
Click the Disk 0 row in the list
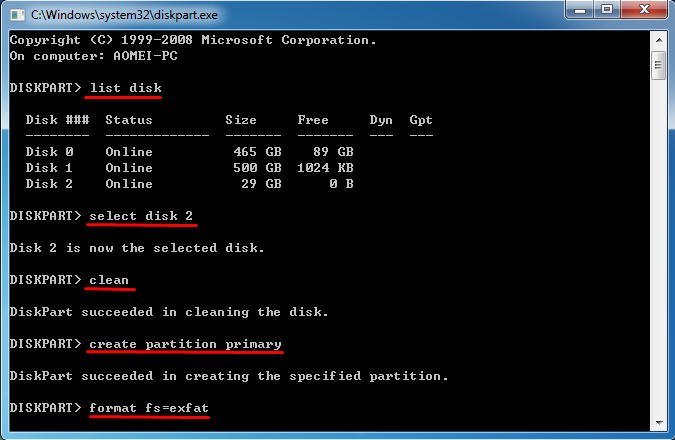coord(190,152)
